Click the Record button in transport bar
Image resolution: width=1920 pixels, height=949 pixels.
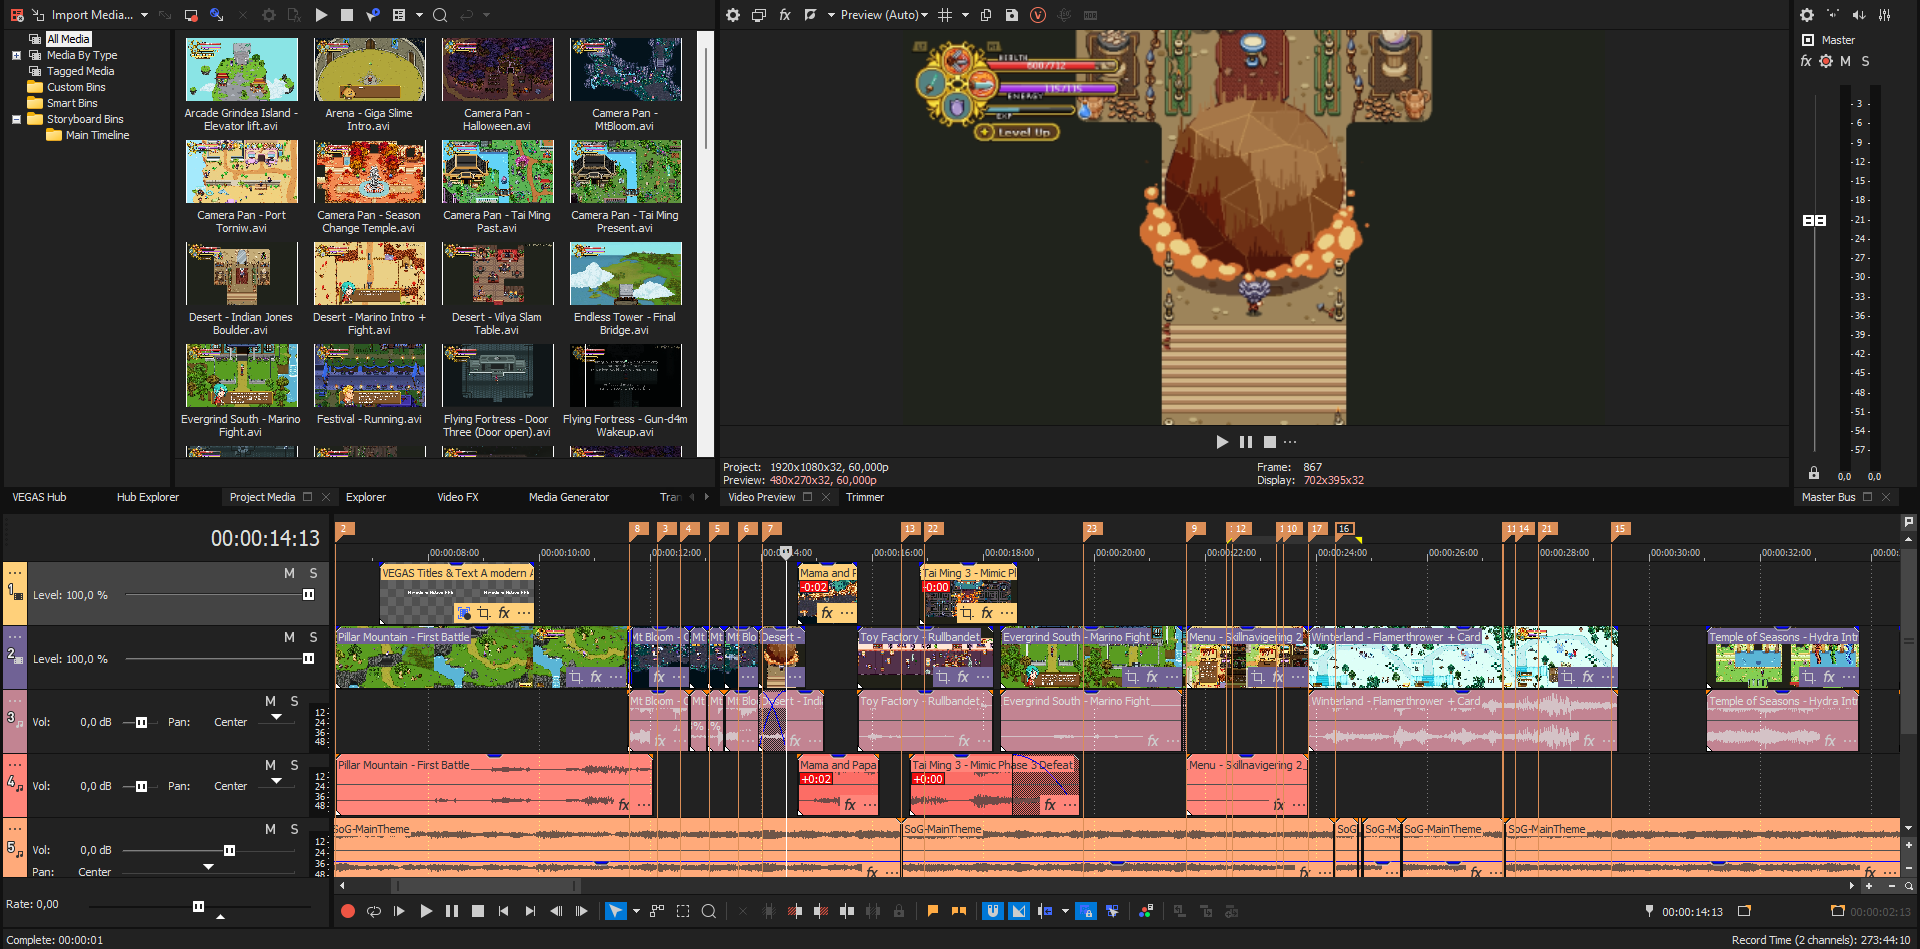tap(348, 911)
